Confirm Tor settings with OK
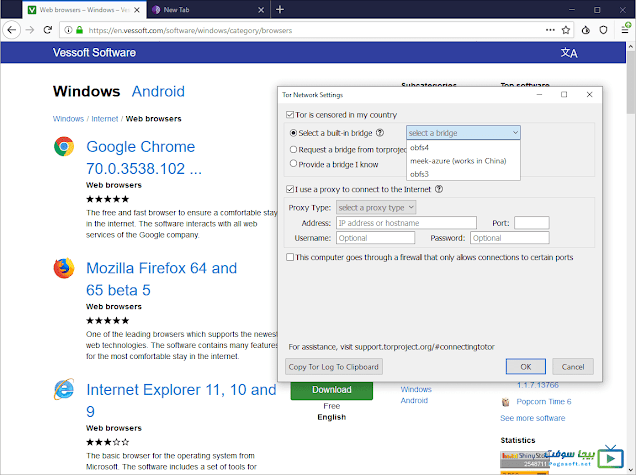The image size is (636, 475). click(526, 367)
